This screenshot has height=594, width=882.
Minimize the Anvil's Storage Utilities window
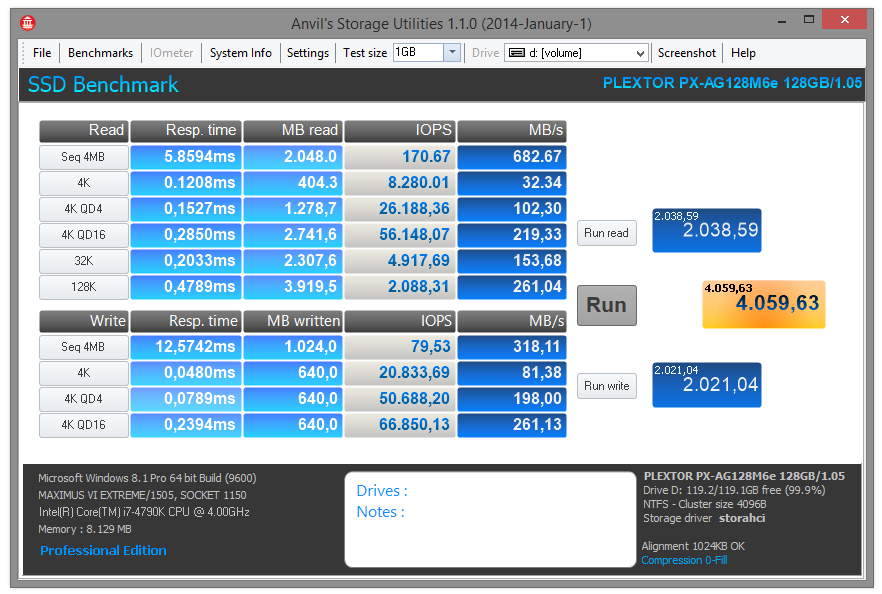(x=782, y=21)
